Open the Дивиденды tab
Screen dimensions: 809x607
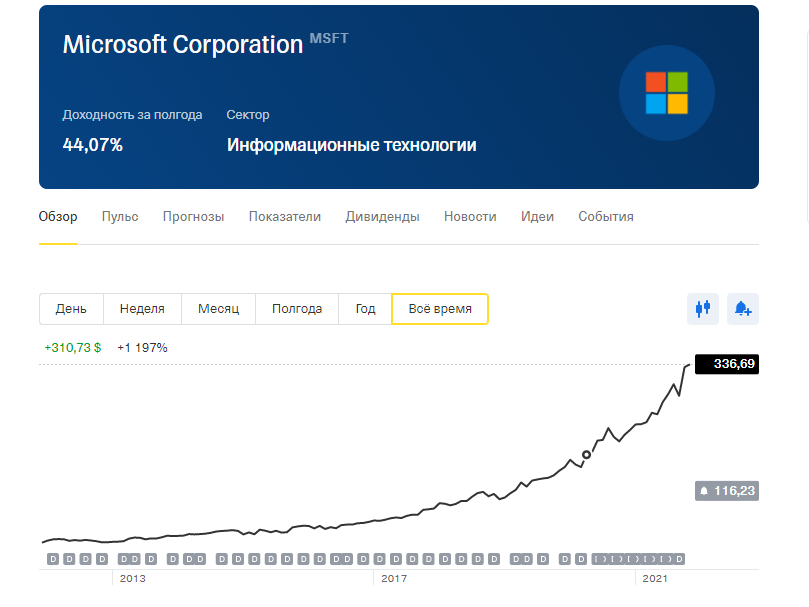click(382, 217)
